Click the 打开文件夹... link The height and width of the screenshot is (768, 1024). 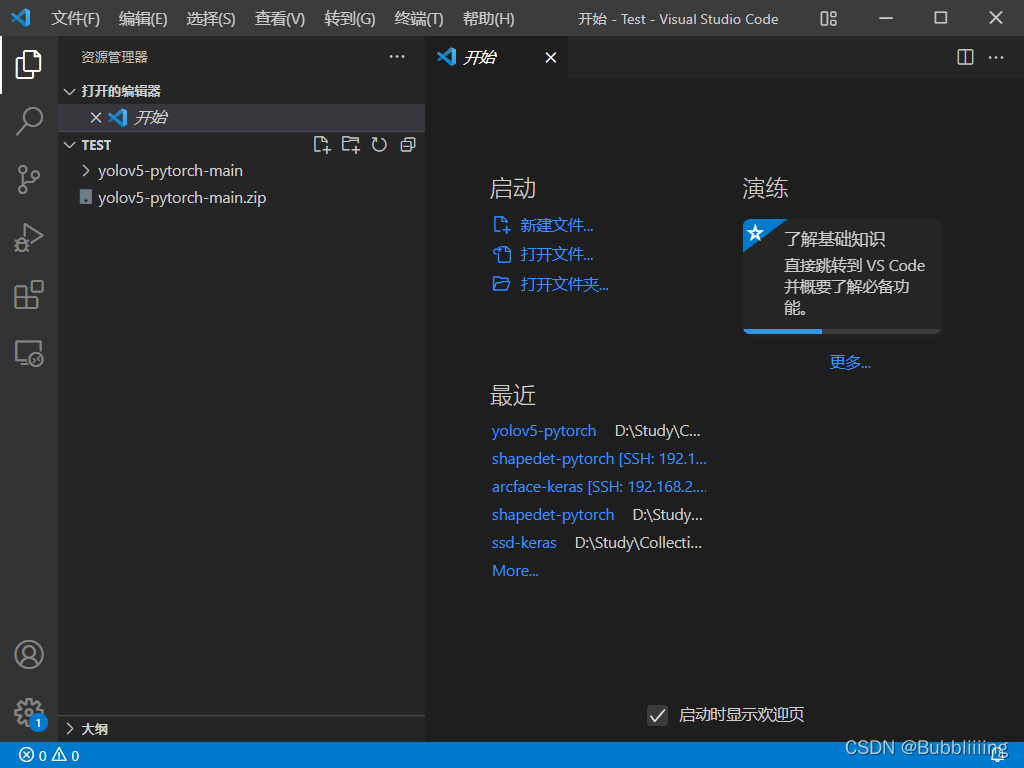pyautogui.click(x=564, y=284)
